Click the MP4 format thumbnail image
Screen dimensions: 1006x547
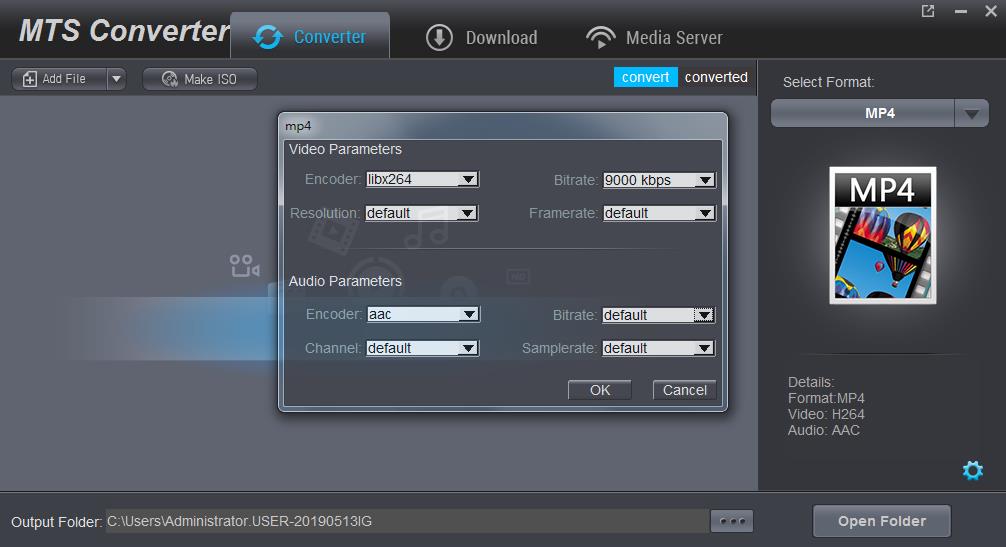pos(882,235)
